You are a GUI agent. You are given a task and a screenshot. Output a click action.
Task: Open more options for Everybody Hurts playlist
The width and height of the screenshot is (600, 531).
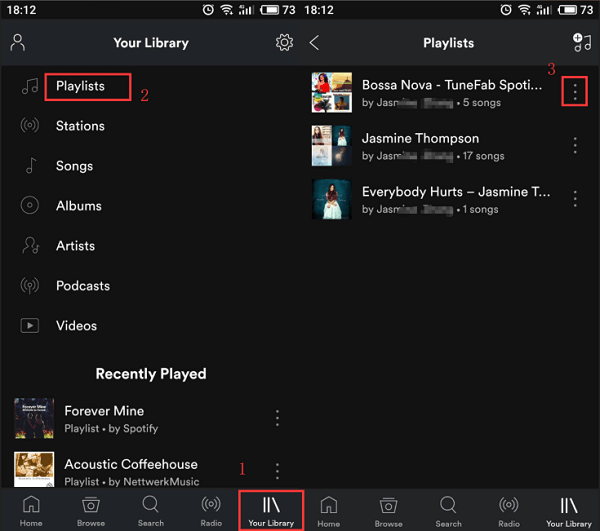(575, 199)
